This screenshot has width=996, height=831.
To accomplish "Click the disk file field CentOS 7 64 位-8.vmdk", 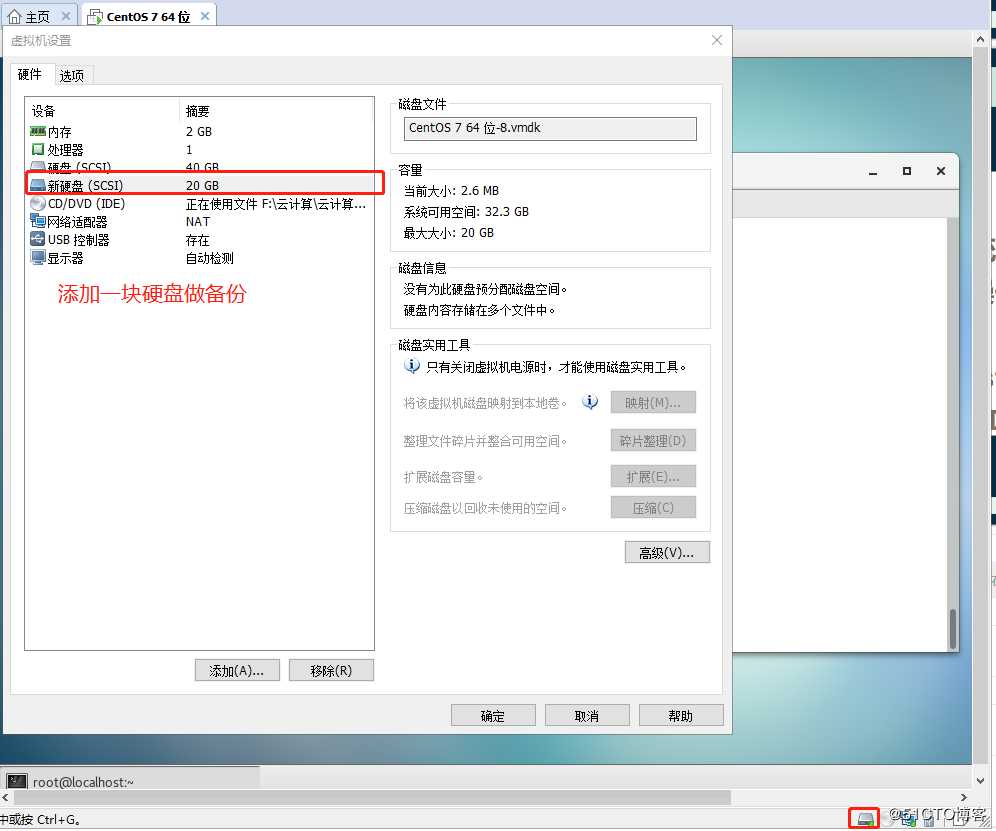I will pos(550,128).
